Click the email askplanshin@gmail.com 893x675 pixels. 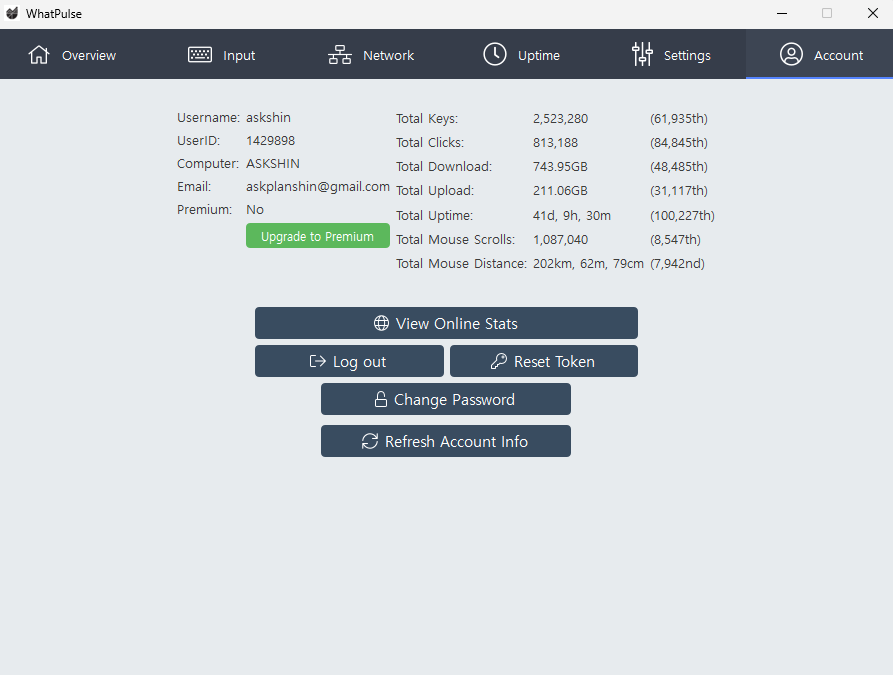coord(318,187)
